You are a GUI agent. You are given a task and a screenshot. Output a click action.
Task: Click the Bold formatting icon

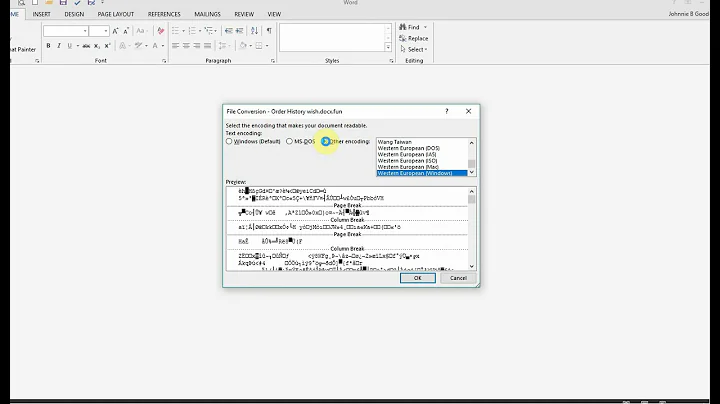click(48, 45)
